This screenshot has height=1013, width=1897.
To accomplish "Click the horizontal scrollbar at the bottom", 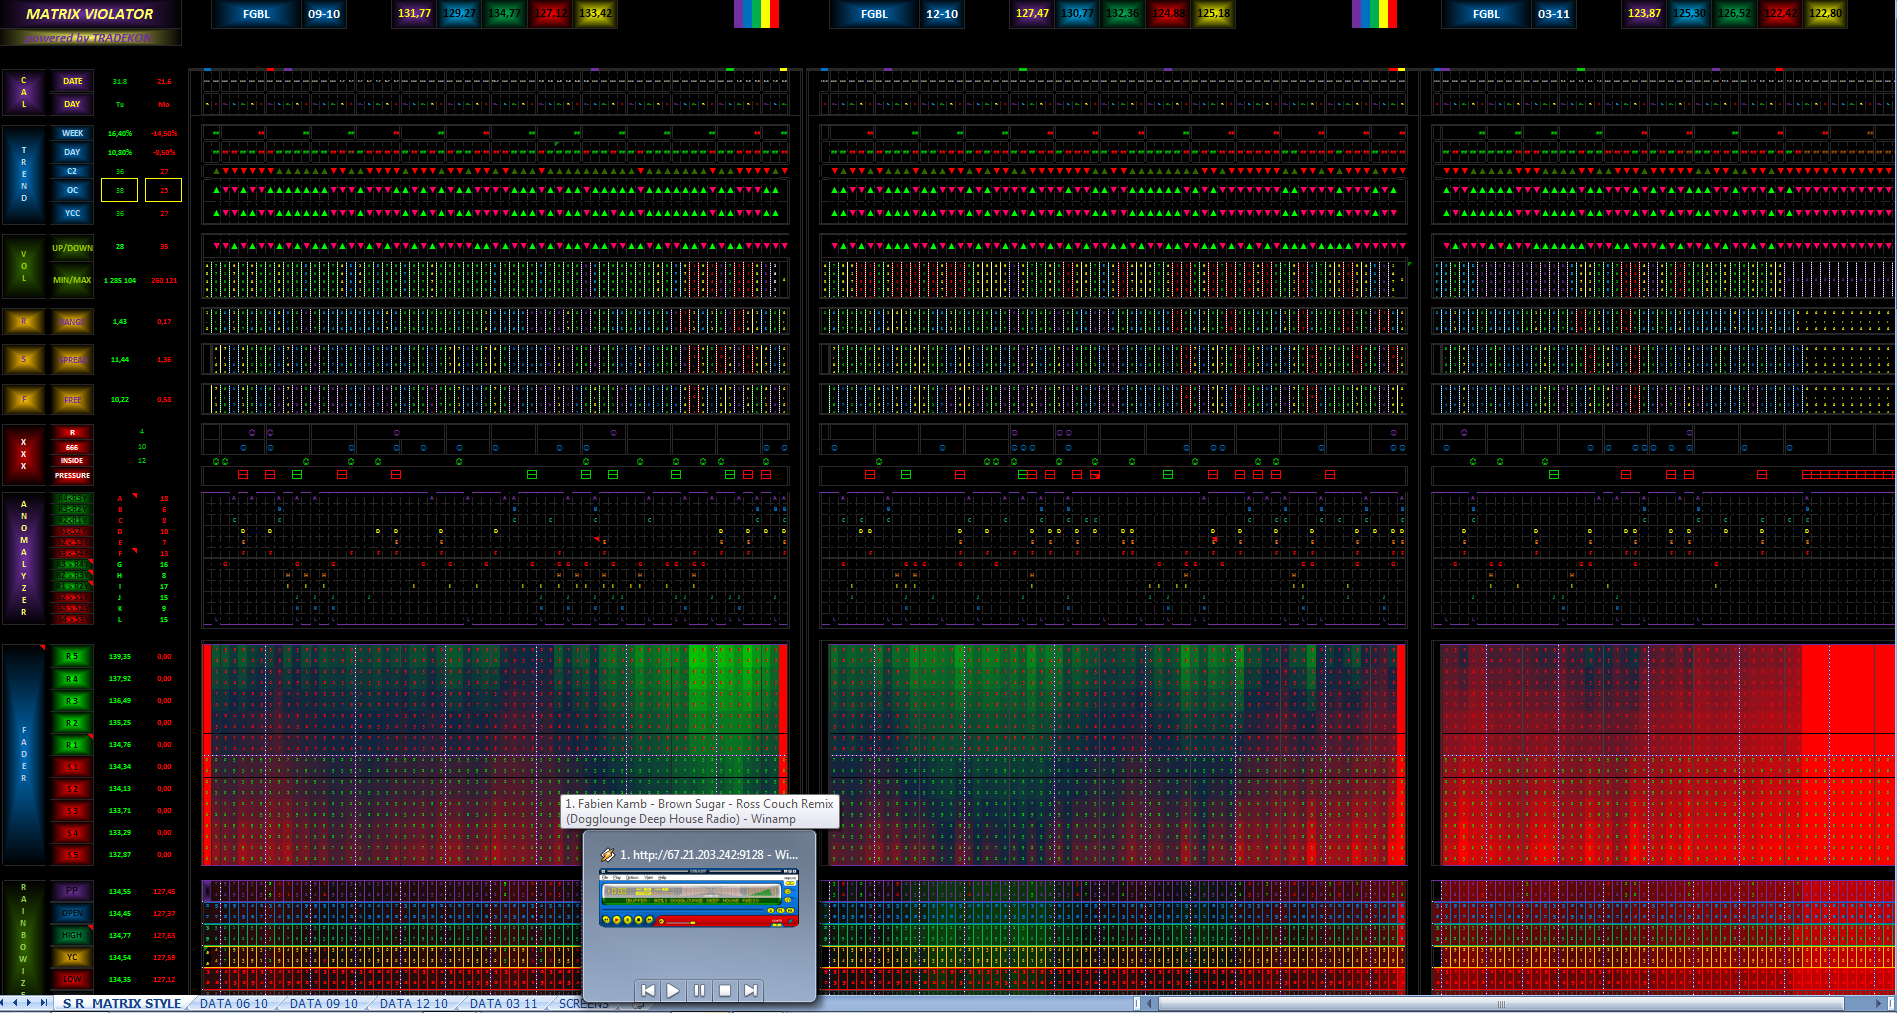I will 1500,1003.
